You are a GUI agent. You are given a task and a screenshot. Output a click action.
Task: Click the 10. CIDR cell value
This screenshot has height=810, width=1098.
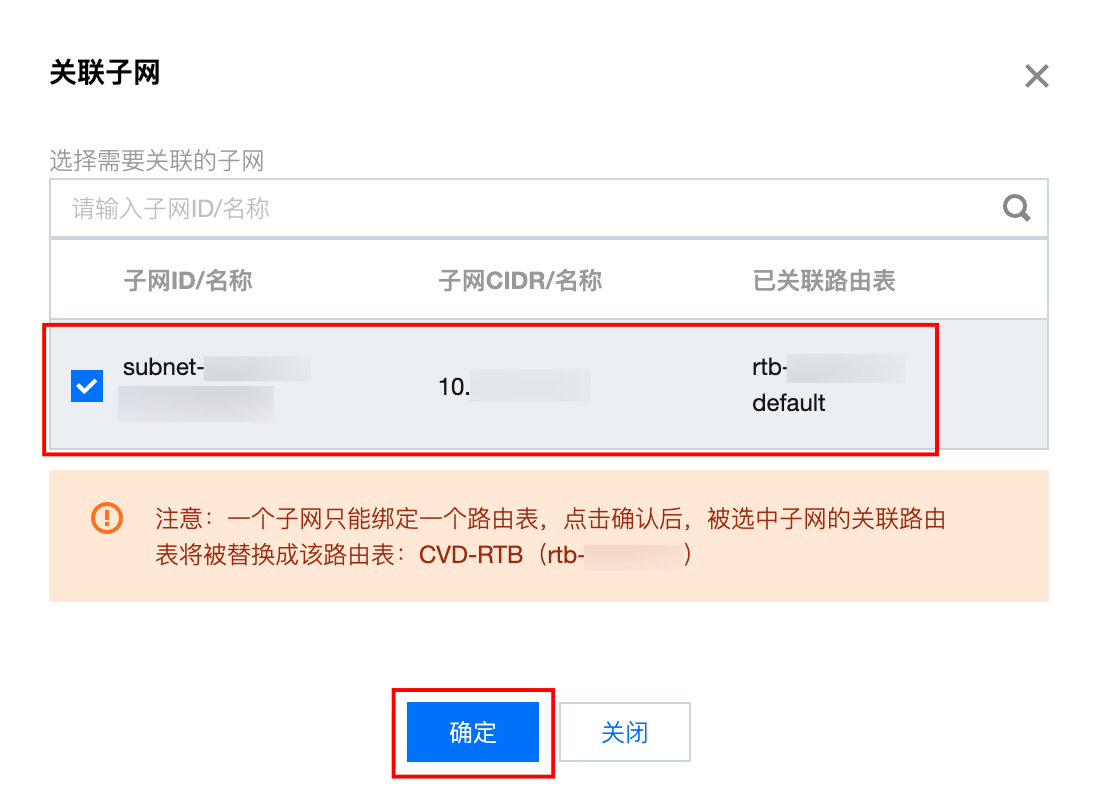click(x=514, y=386)
